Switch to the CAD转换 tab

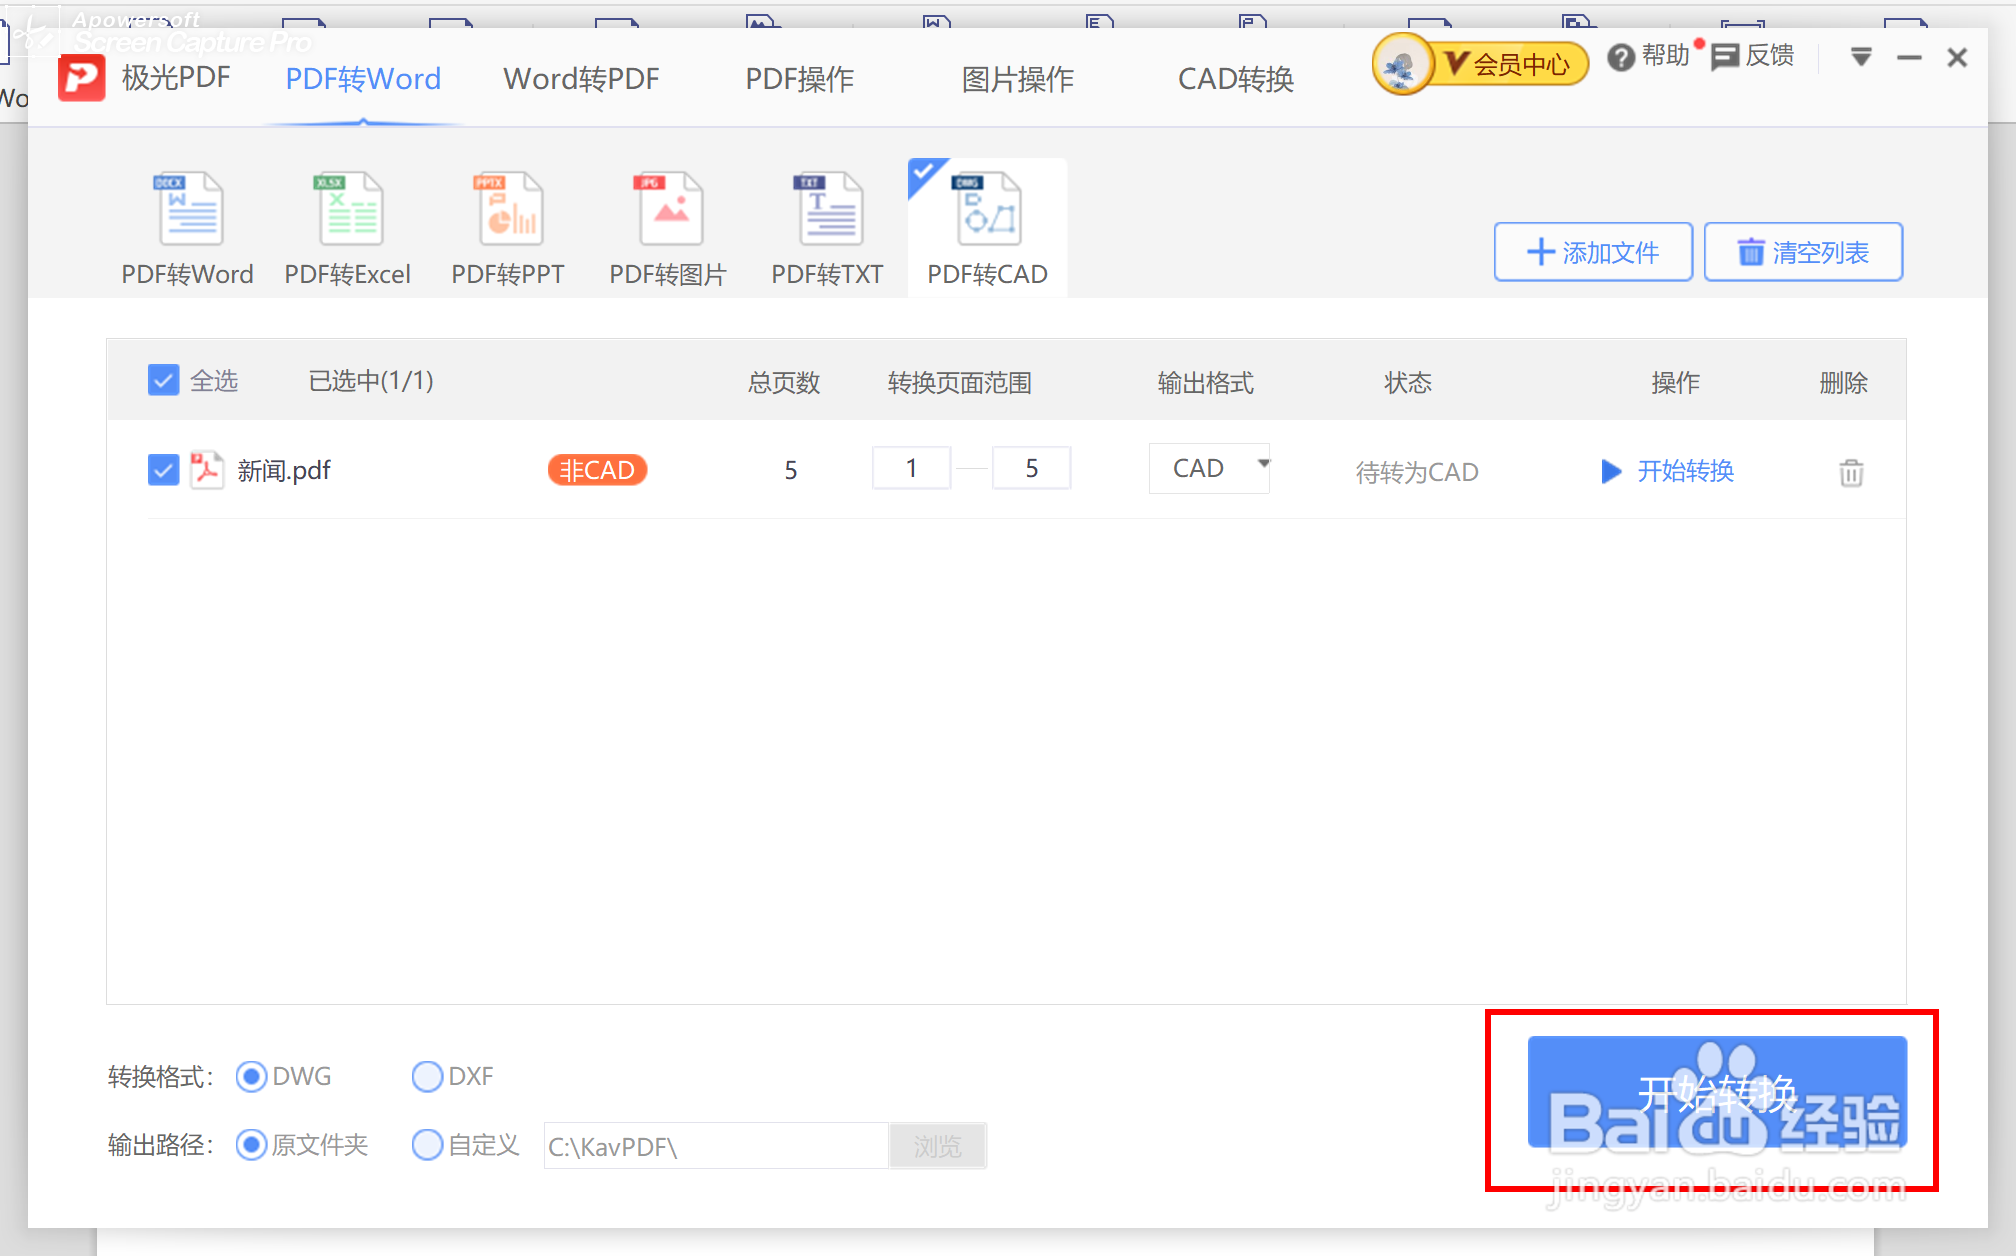[x=1235, y=79]
